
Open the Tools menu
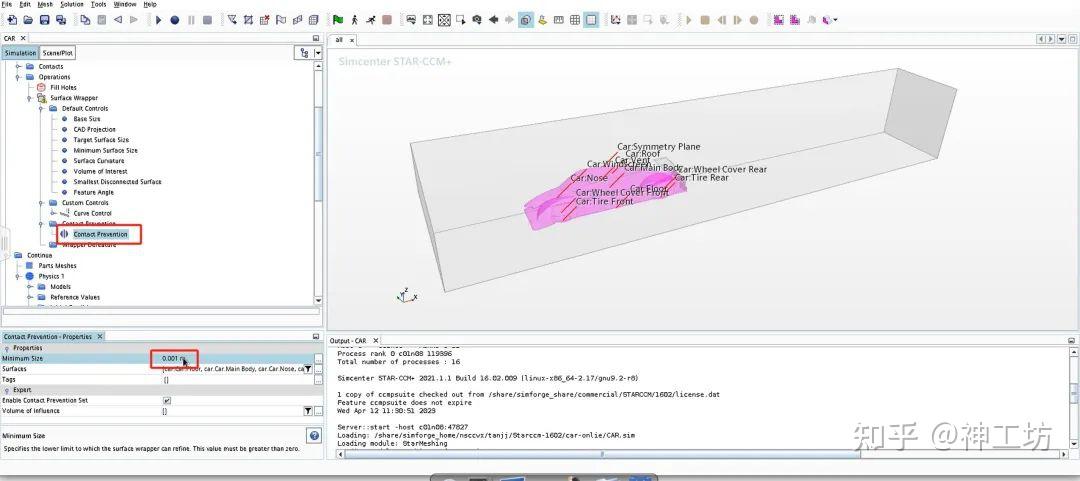[98, 4]
